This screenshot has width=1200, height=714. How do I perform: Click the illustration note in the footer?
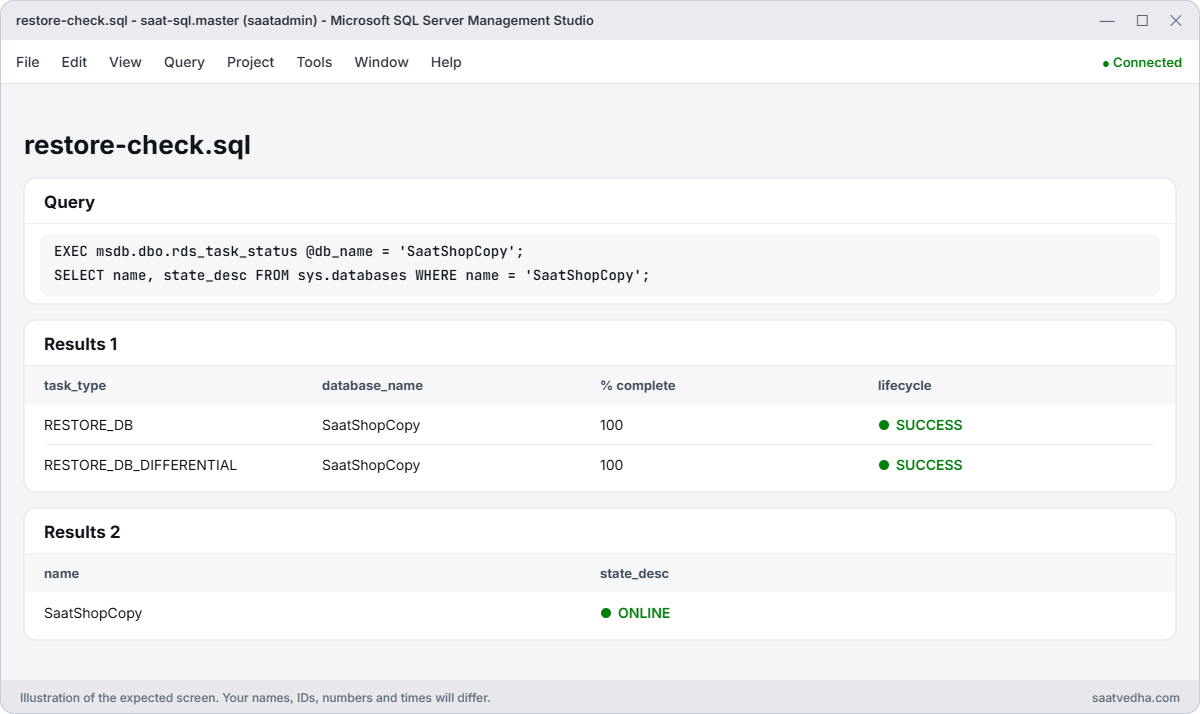pos(255,697)
